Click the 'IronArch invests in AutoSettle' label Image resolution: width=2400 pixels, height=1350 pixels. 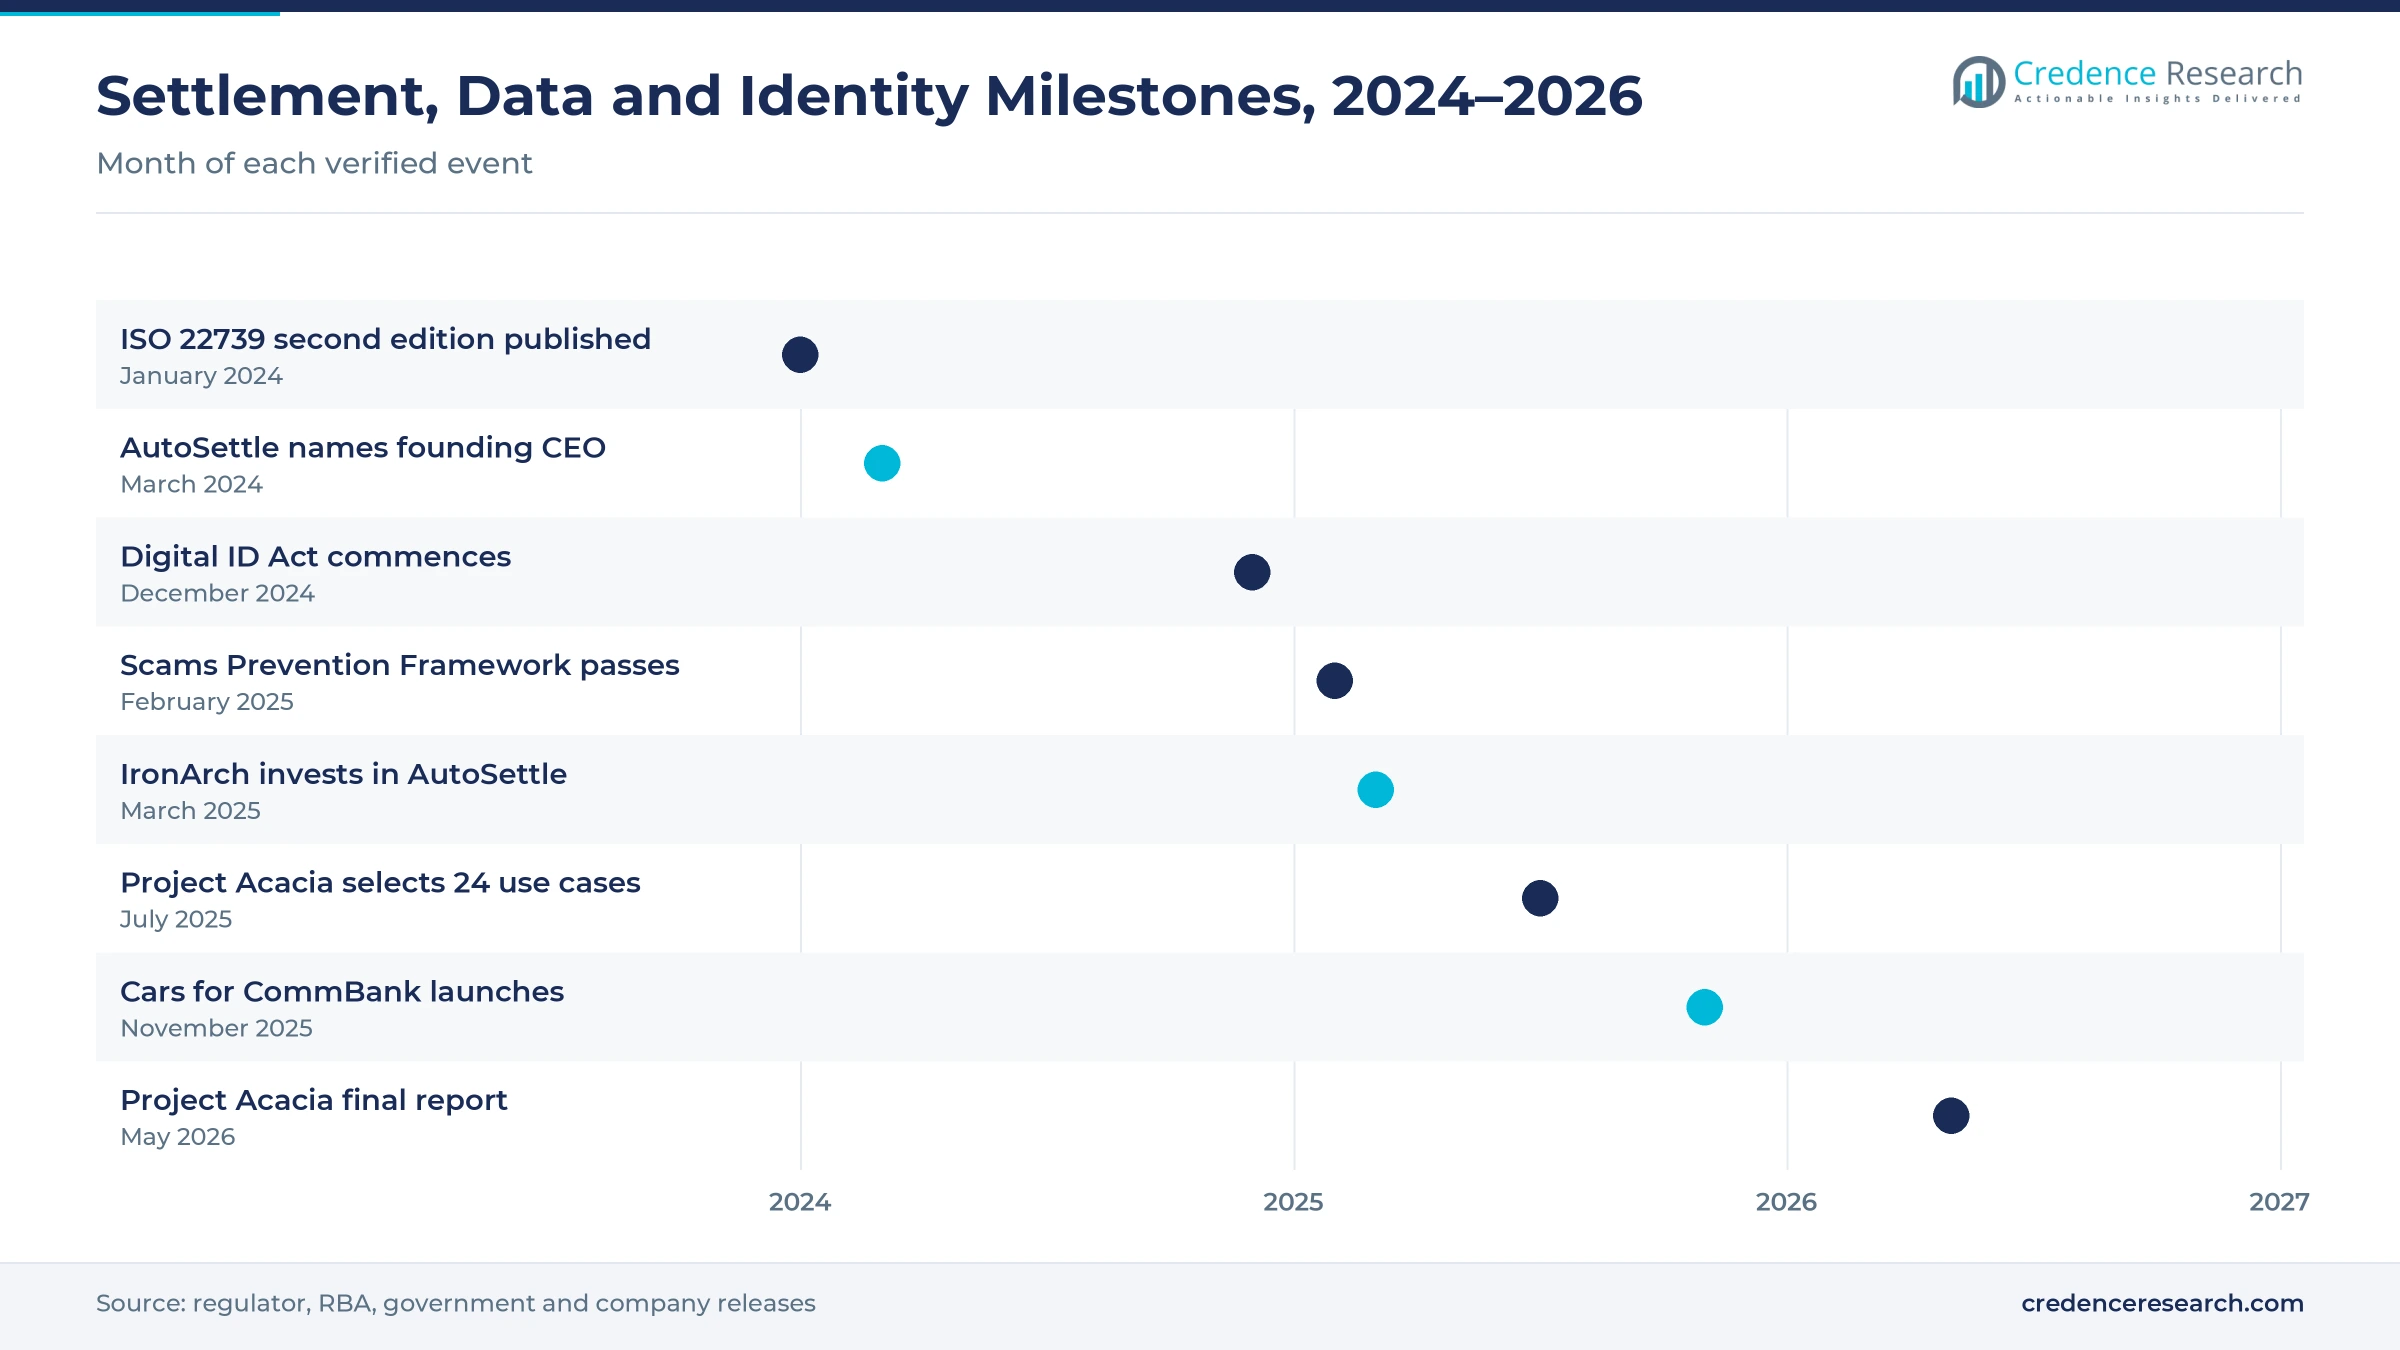tap(343, 774)
